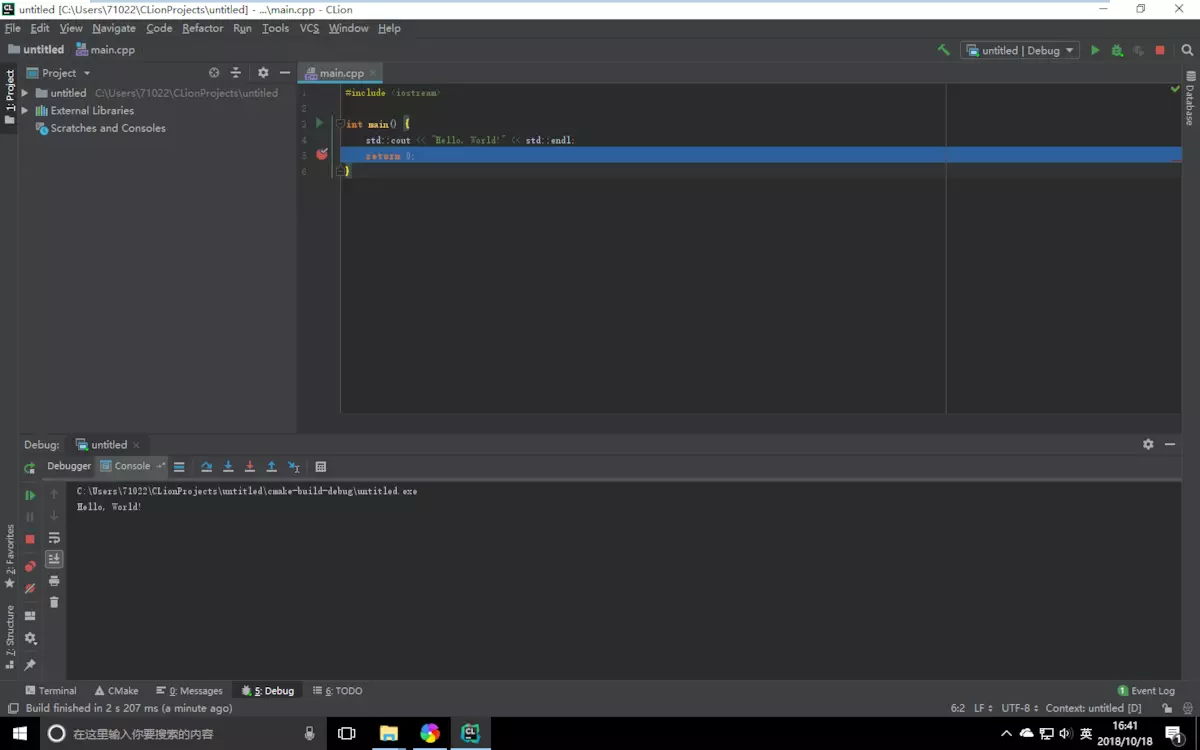This screenshot has width=1200, height=750.
Task: Print console output with printer icon
Action: [x=54, y=581]
